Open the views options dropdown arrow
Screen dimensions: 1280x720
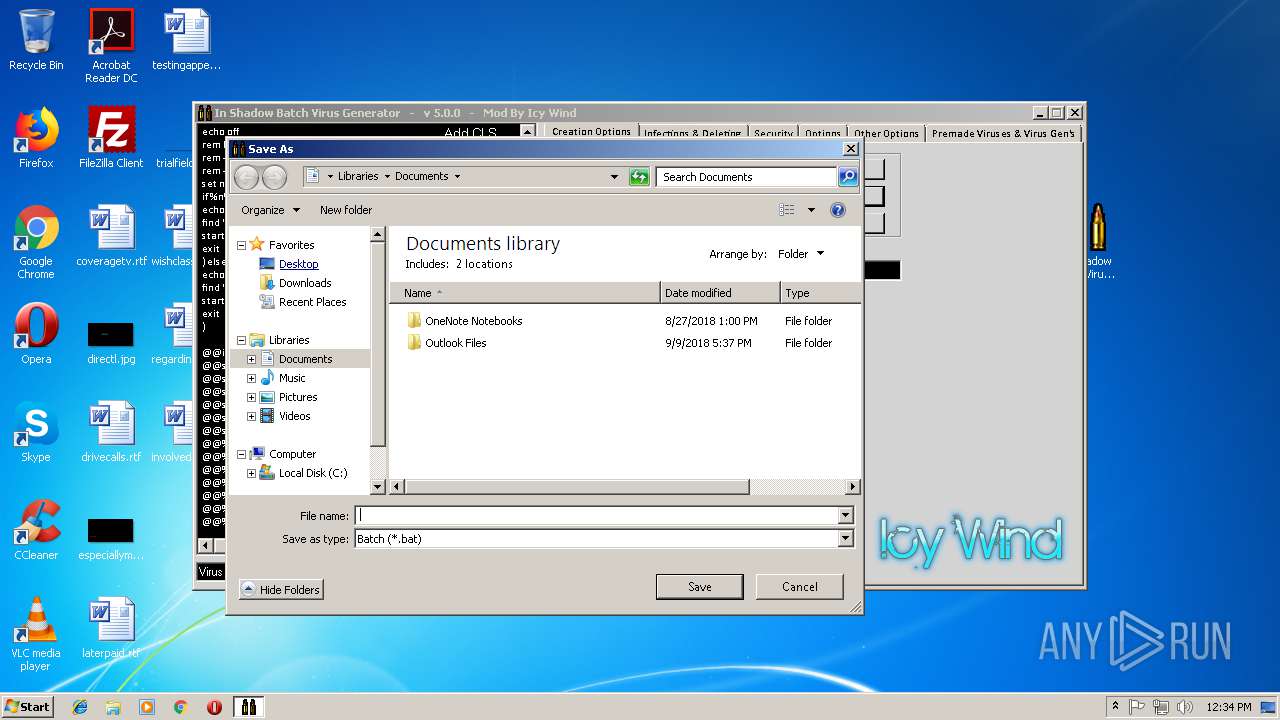tap(811, 210)
